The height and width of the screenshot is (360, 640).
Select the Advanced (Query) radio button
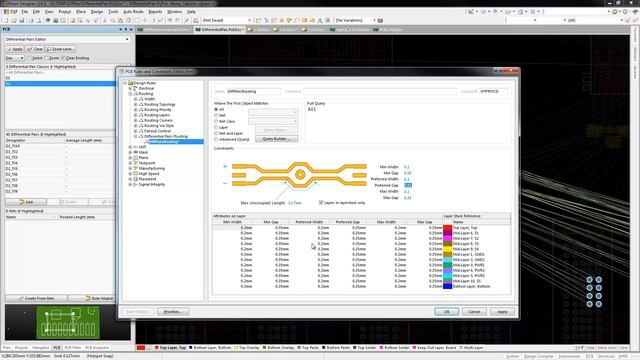[216, 139]
